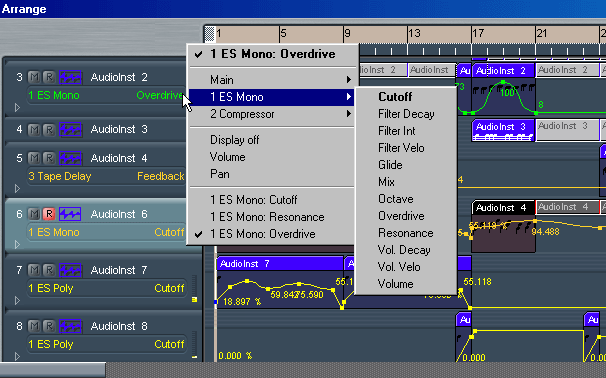
Task: Open the Cutoff automation parameter menu on track 8
Action: point(169,344)
